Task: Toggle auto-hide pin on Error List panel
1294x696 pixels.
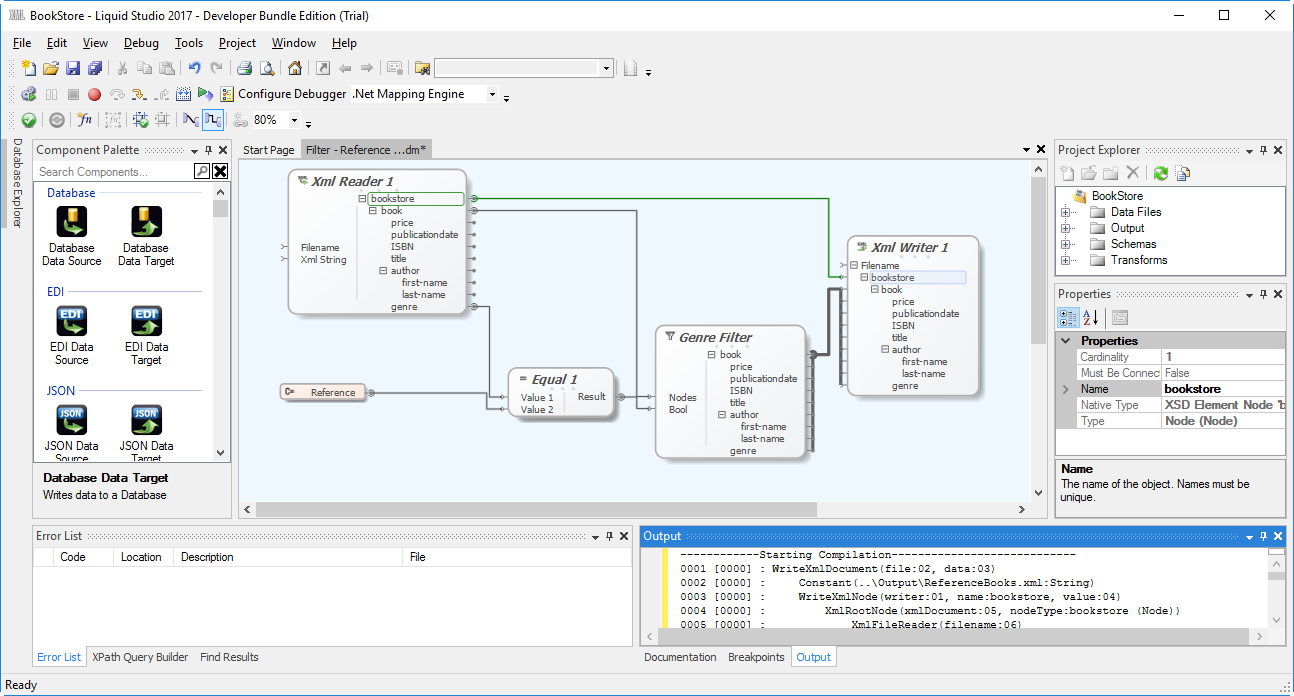Action: 610,535
